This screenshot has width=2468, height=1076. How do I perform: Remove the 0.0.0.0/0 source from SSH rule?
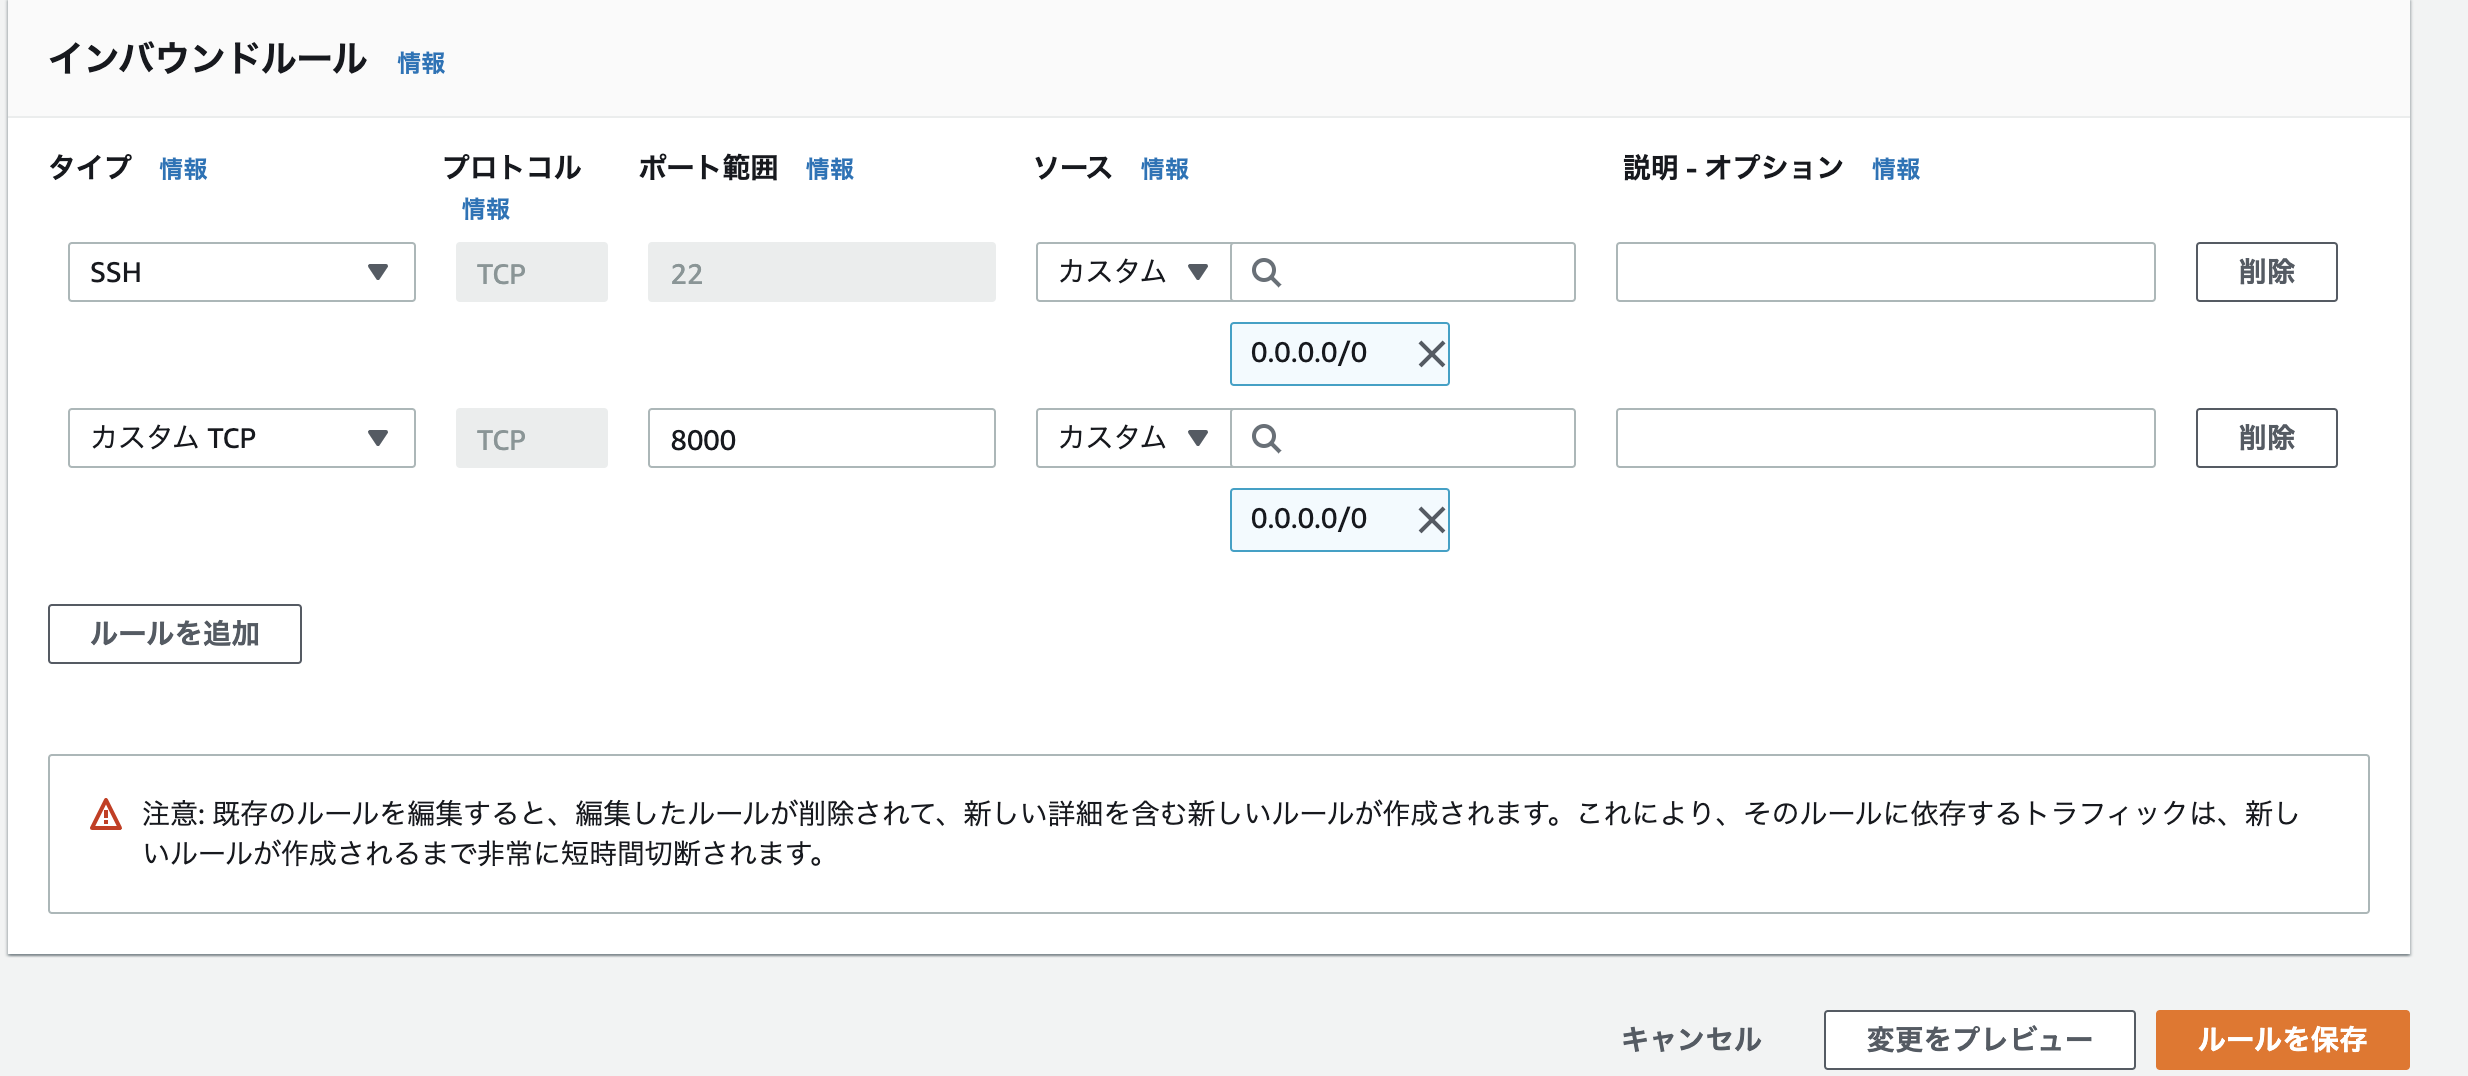click(x=1431, y=353)
